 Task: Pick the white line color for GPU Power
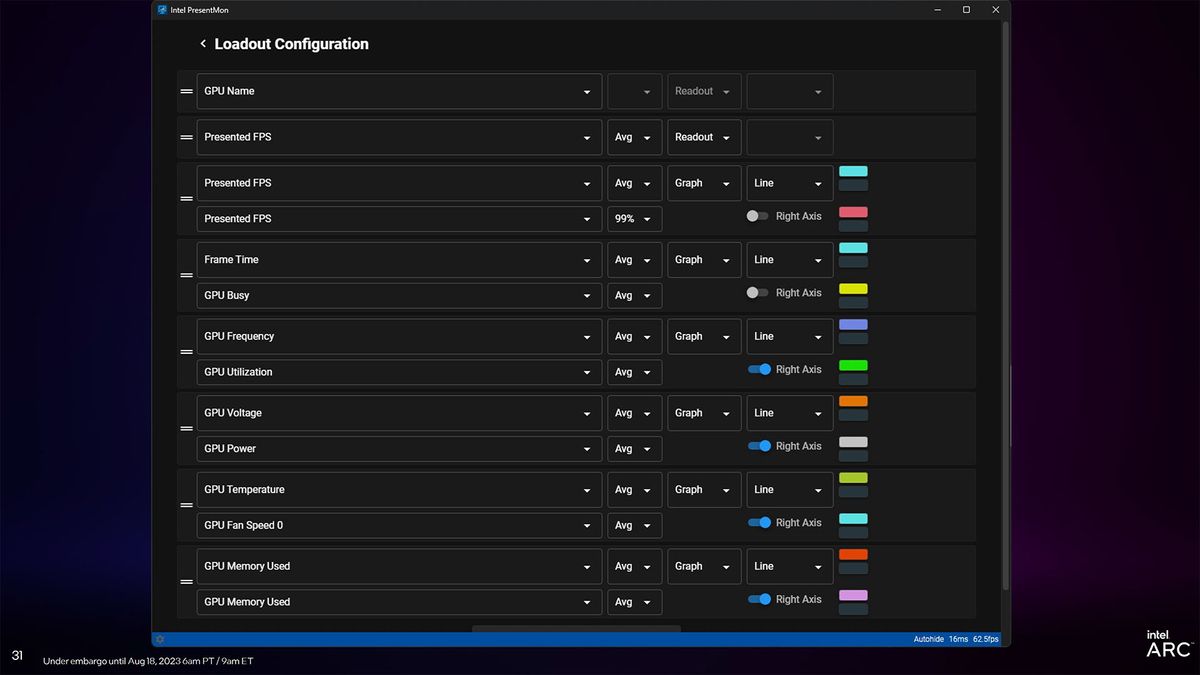(853, 442)
